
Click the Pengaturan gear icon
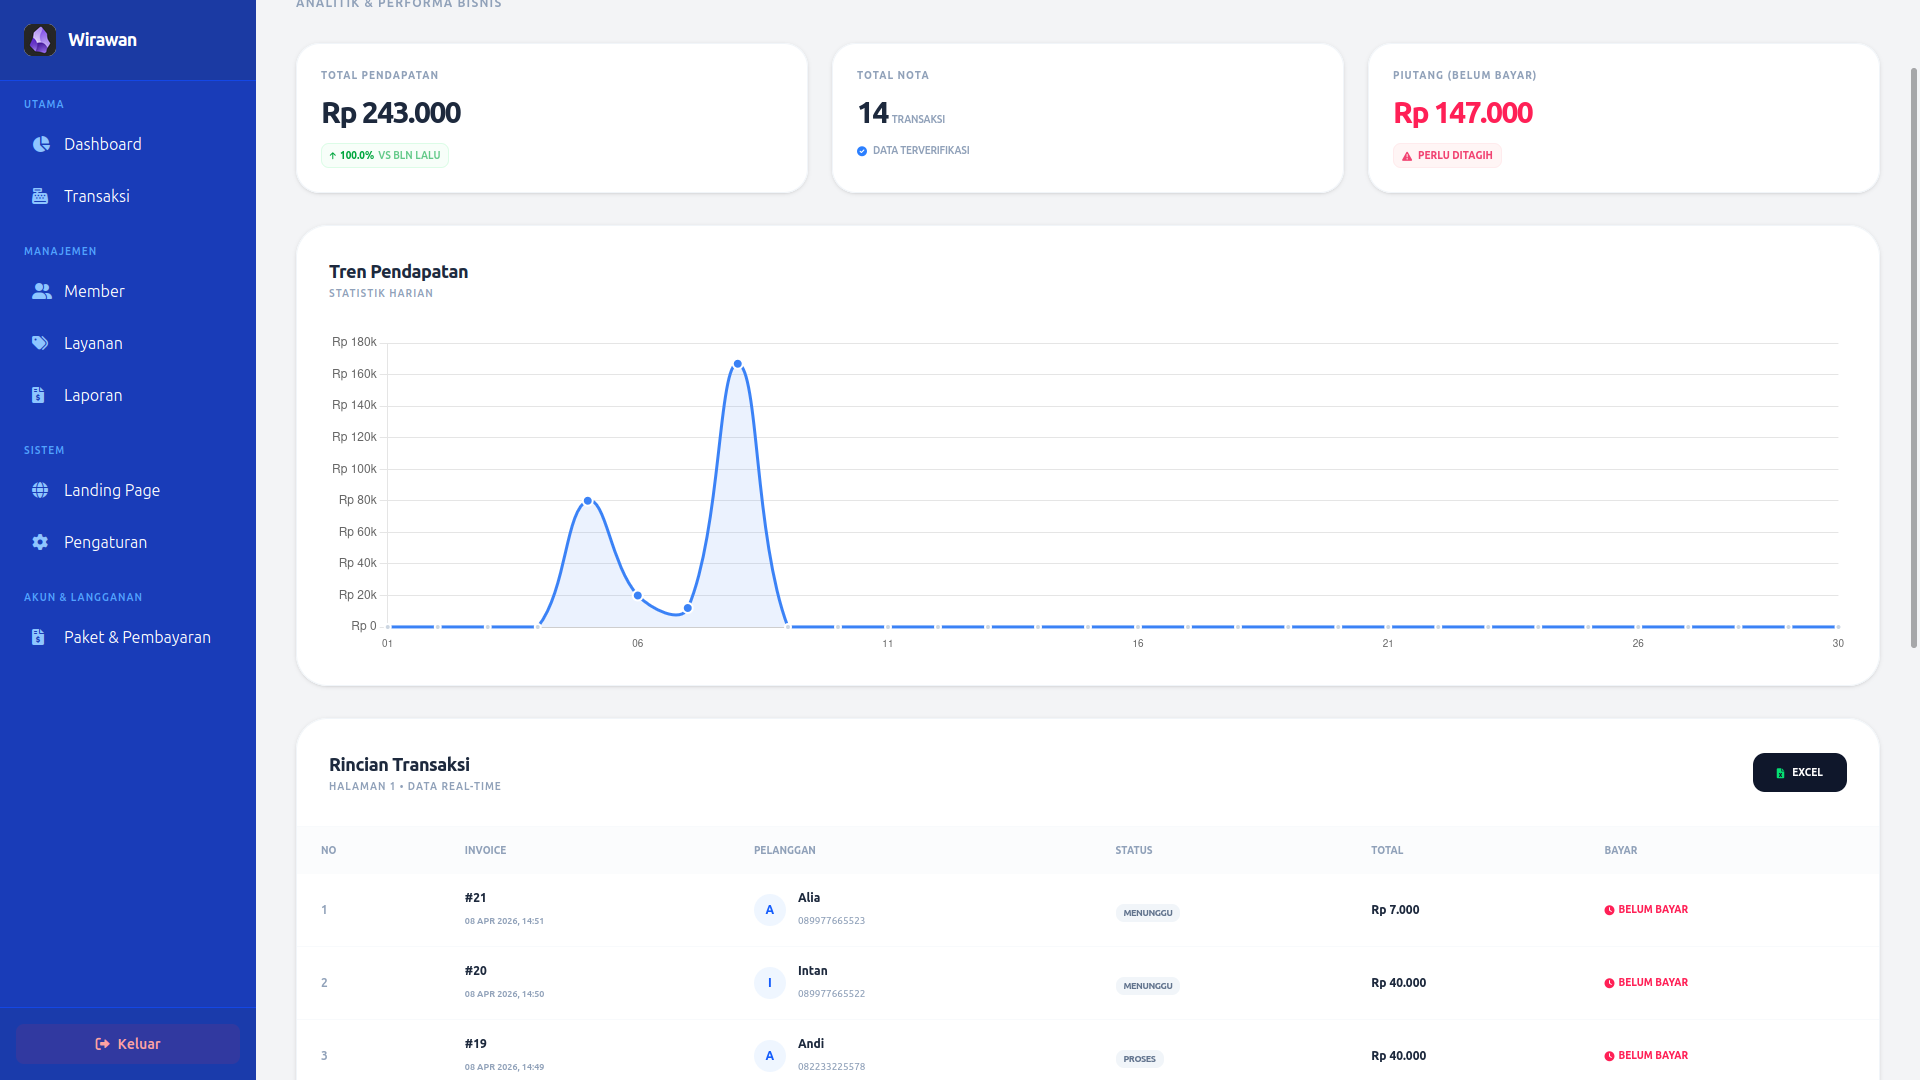(x=40, y=542)
